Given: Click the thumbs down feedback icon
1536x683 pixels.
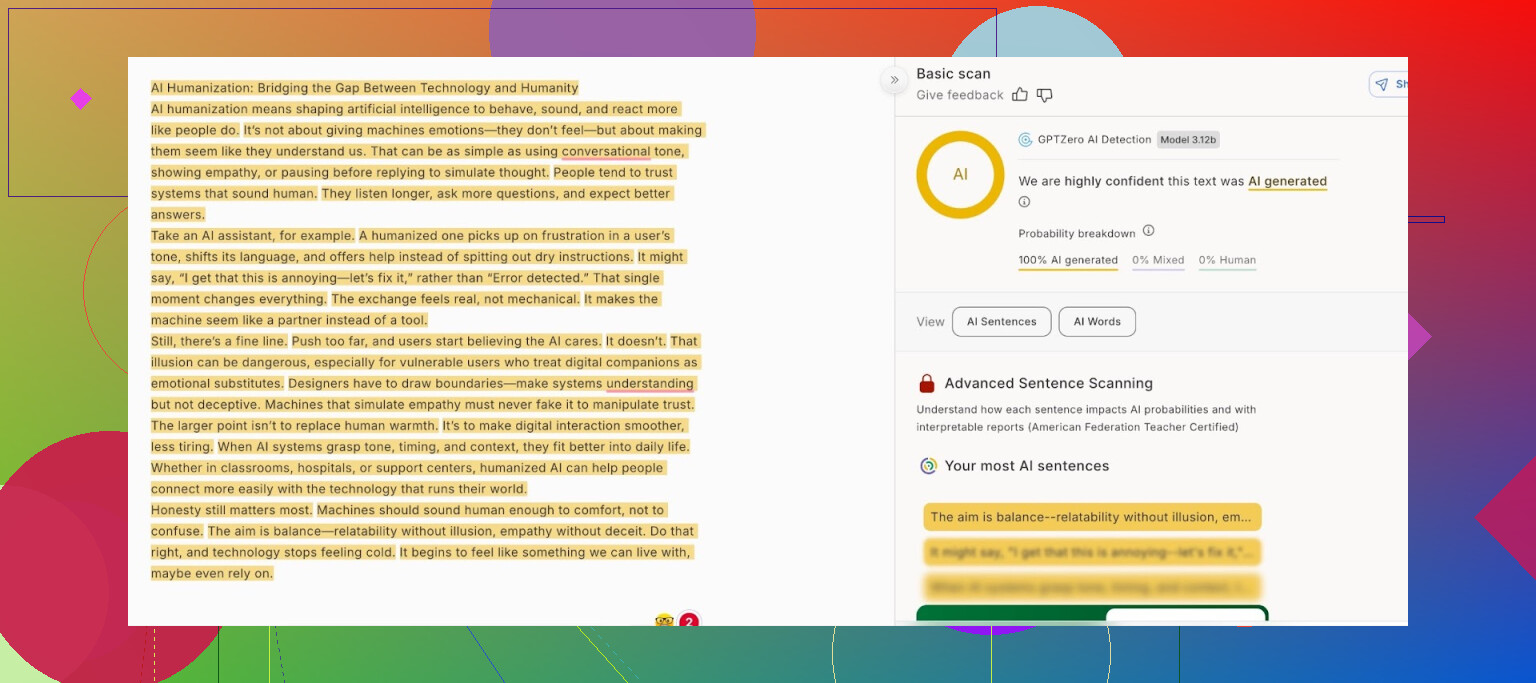Looking at the screenshot, I should pyautogui.click(x=1044, y=95).
